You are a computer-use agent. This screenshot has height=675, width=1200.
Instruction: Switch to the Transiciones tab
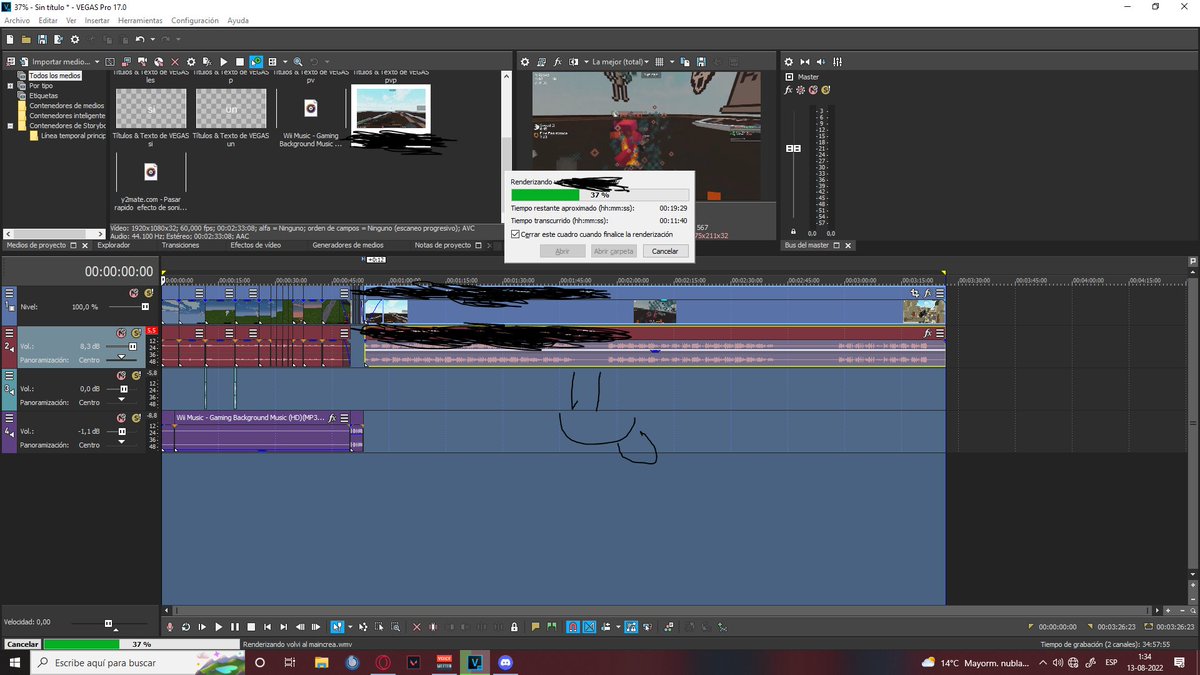pos(180,245)
